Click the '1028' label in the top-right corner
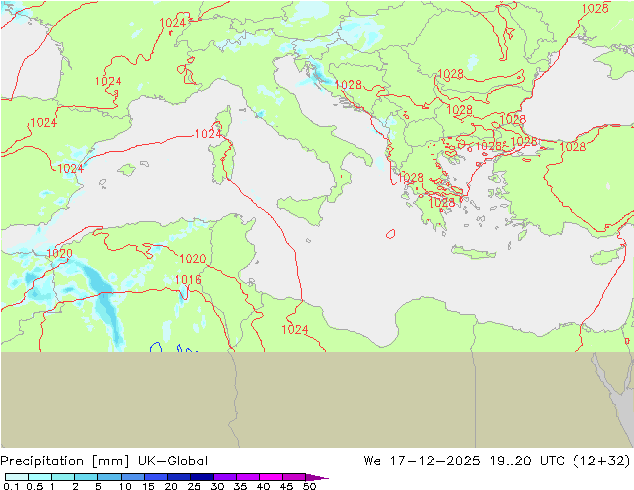The width and height of the screenshot is (634, 490). pos(595,8)
